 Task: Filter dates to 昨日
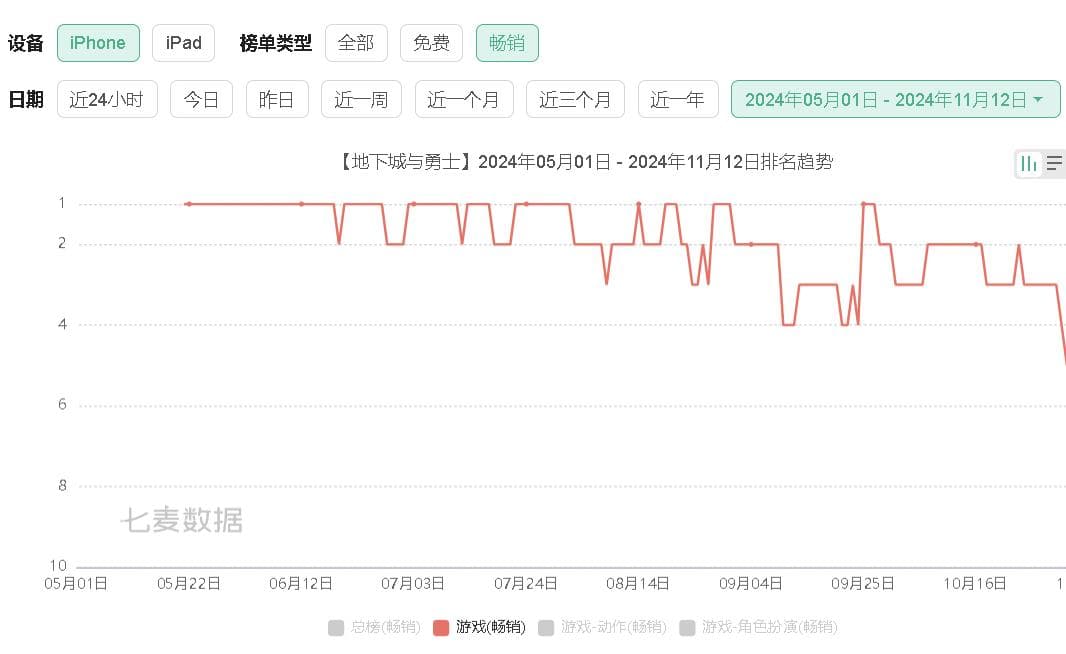[x=277, y=99]
